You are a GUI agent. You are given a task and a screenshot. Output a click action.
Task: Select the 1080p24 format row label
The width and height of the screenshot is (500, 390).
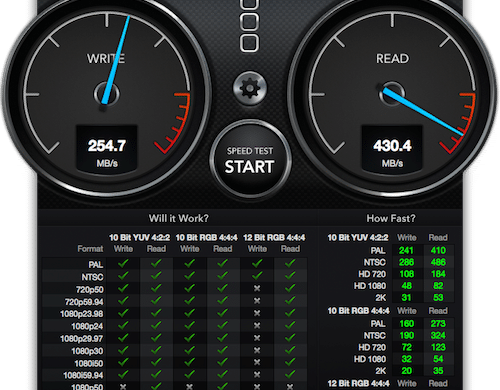pyautogui.click(x=87, y=326)
